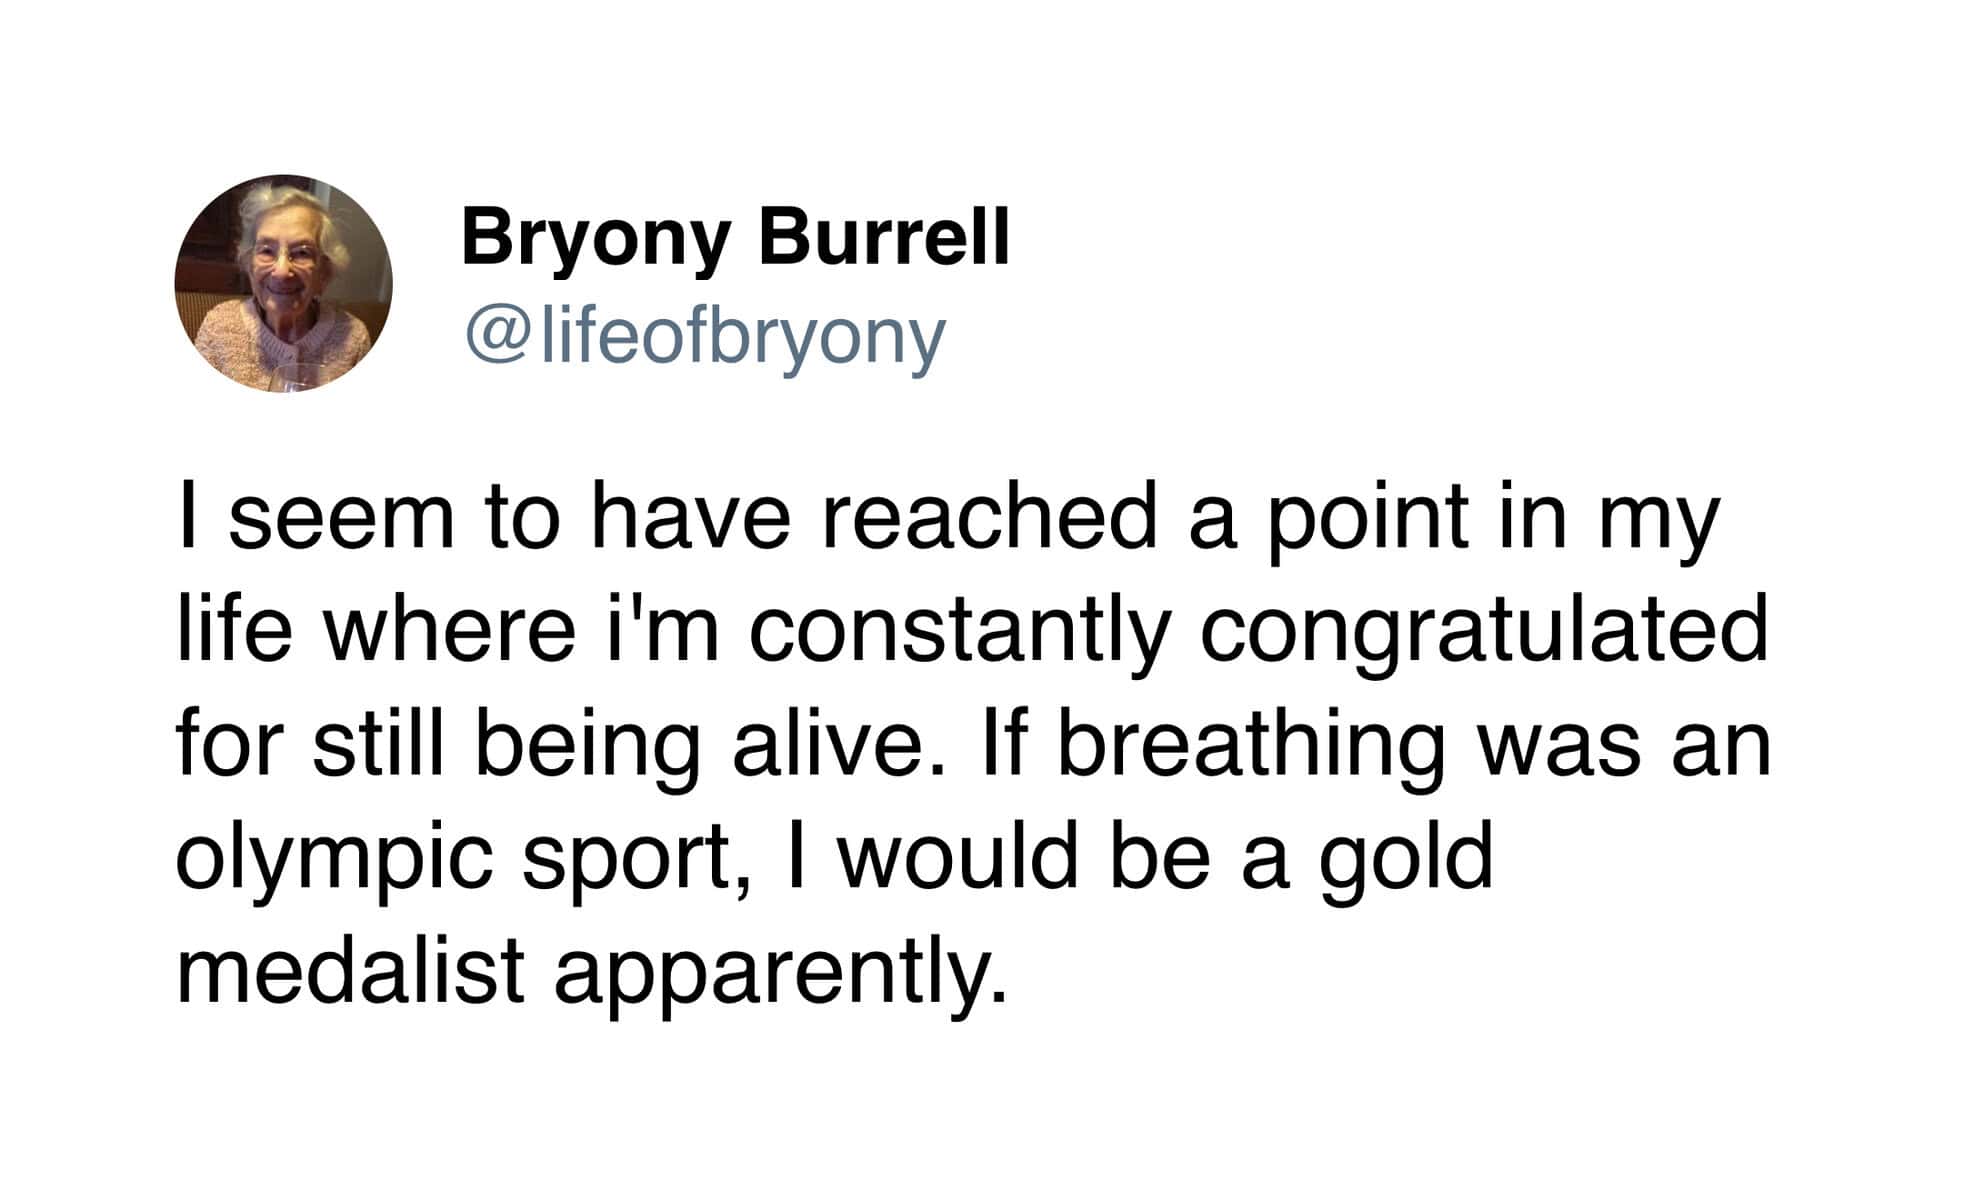Click Bryony Burrell's profile picture
Viewport: 1964px width, 1200px height.
[x=283, y=283]
